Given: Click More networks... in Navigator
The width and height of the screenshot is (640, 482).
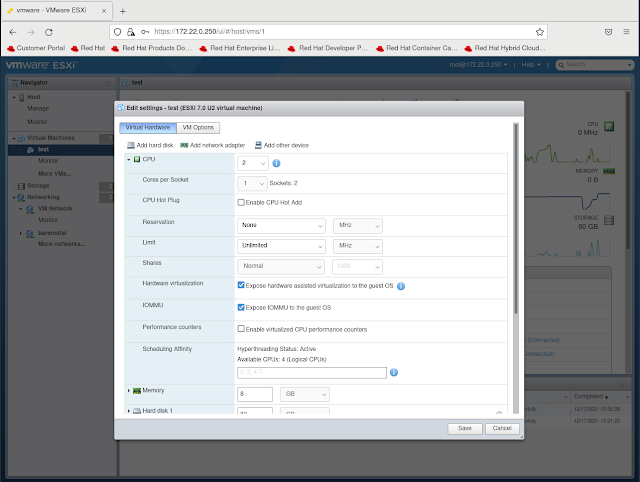Looking at the screenshot, I should pos(62,244).
